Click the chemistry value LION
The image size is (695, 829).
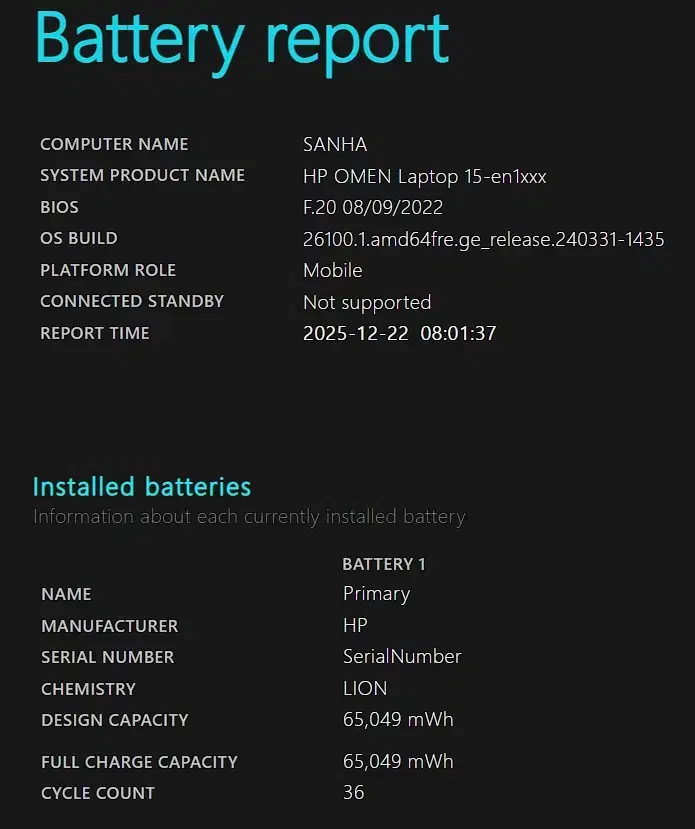coord(365,689)
